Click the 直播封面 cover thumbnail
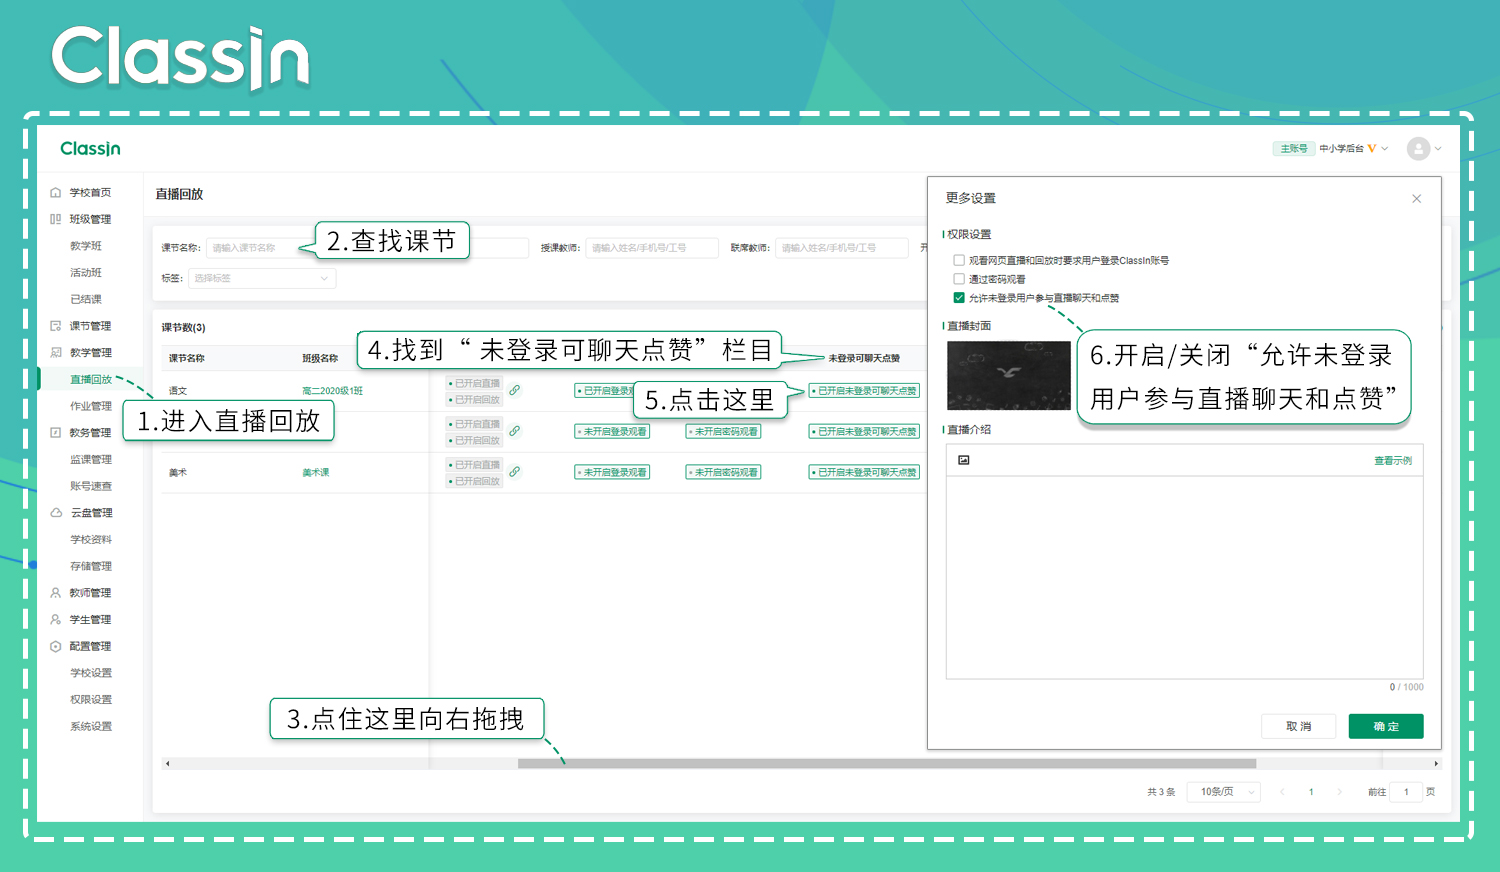This screenshot has height=872, width=1500. click(1008, 375)
